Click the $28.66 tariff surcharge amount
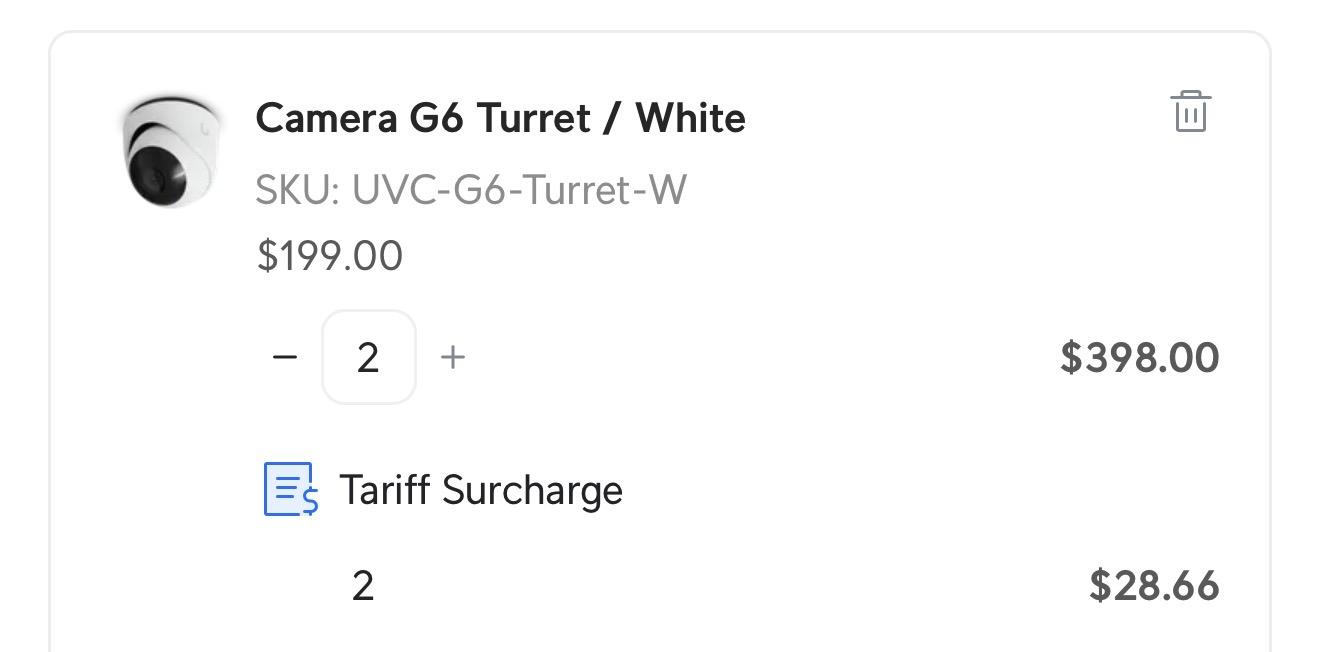 point(1153,585)
